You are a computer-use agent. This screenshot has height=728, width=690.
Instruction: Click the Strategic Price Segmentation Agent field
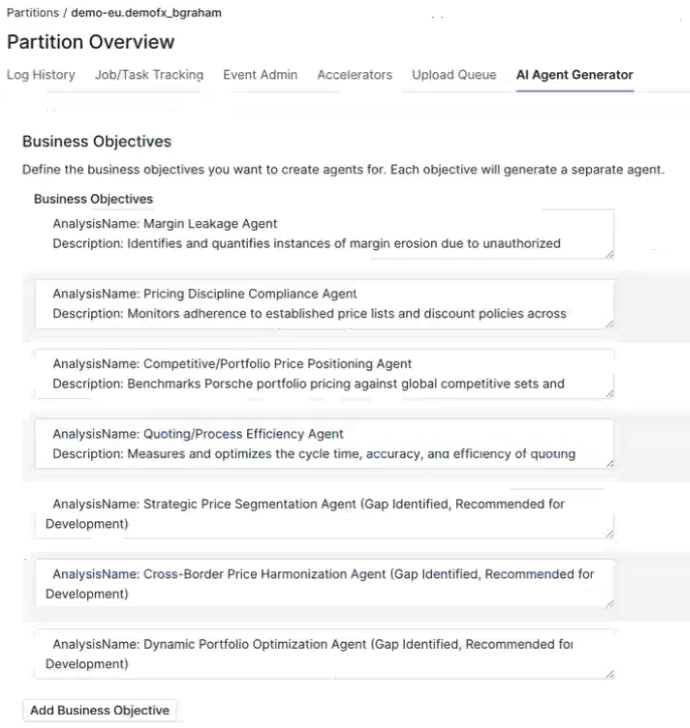(322, 514)
